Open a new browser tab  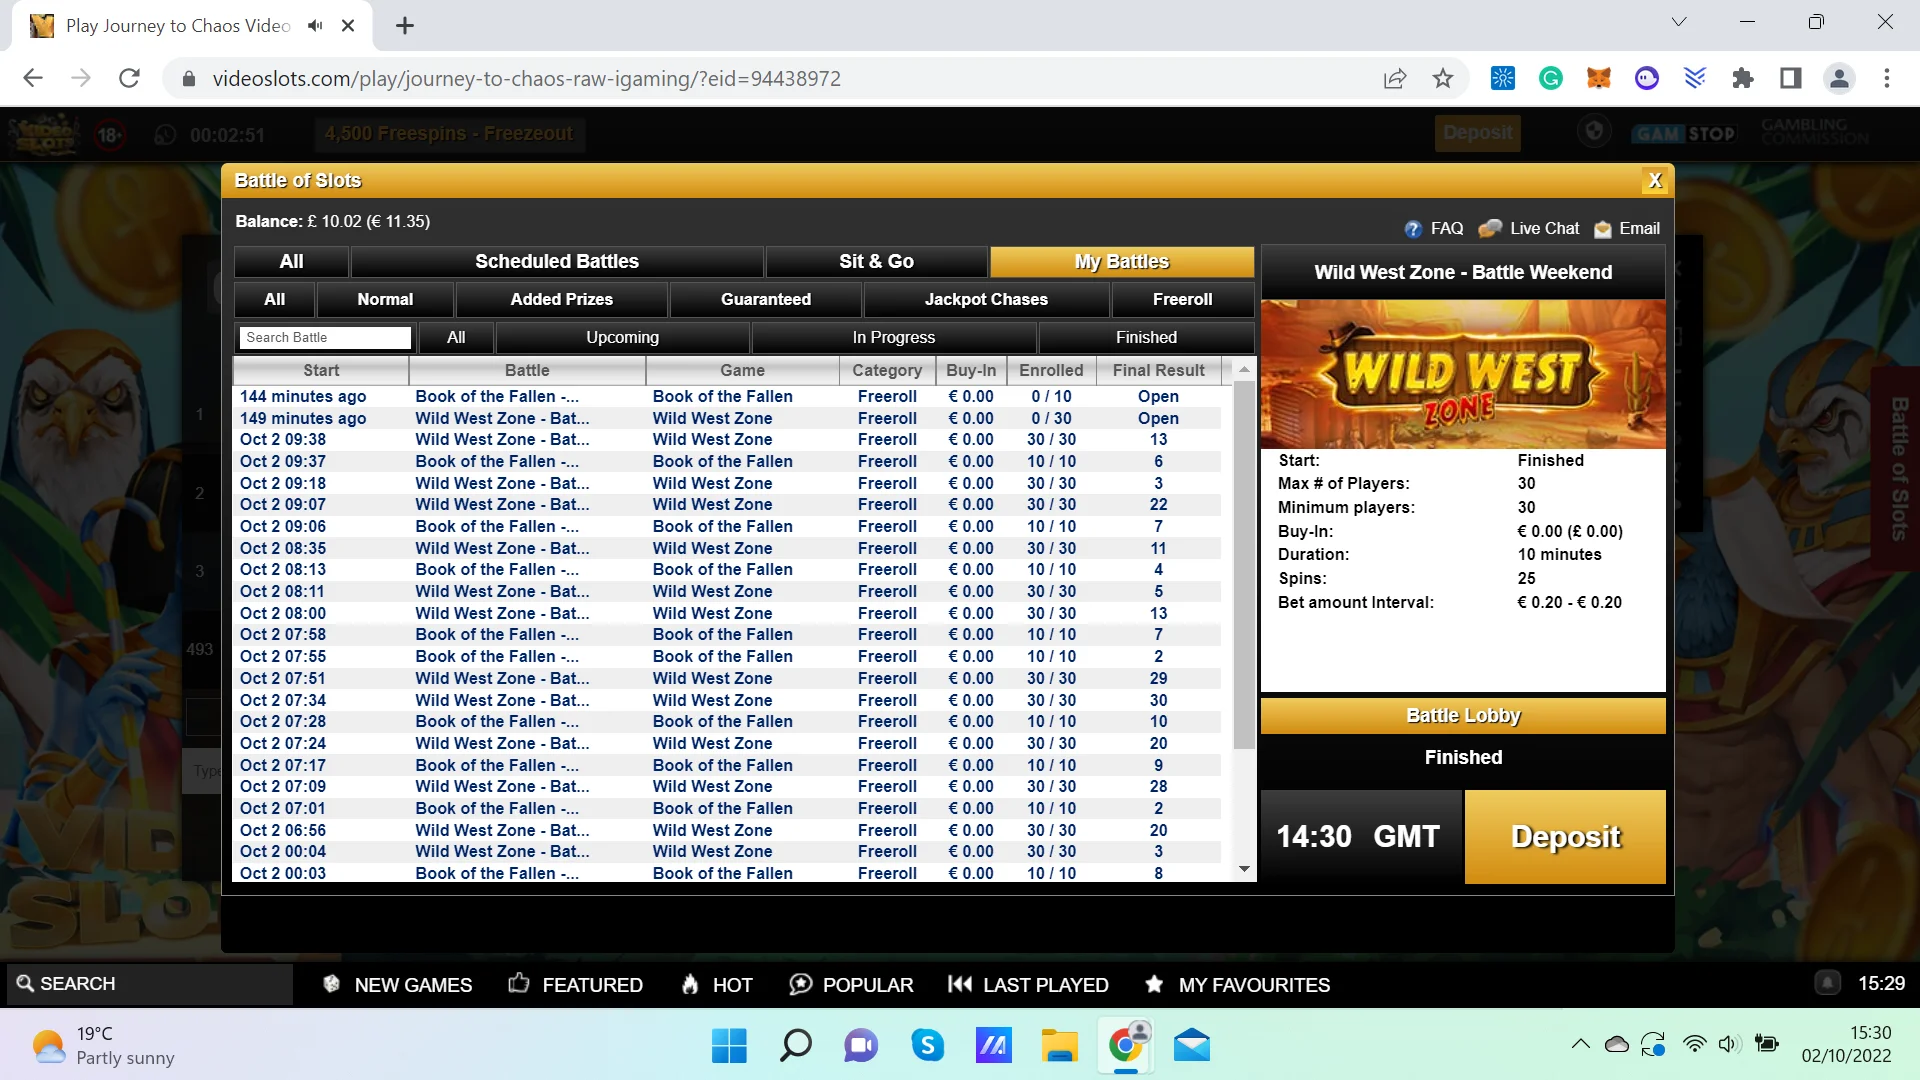click(x=405, y=26)
